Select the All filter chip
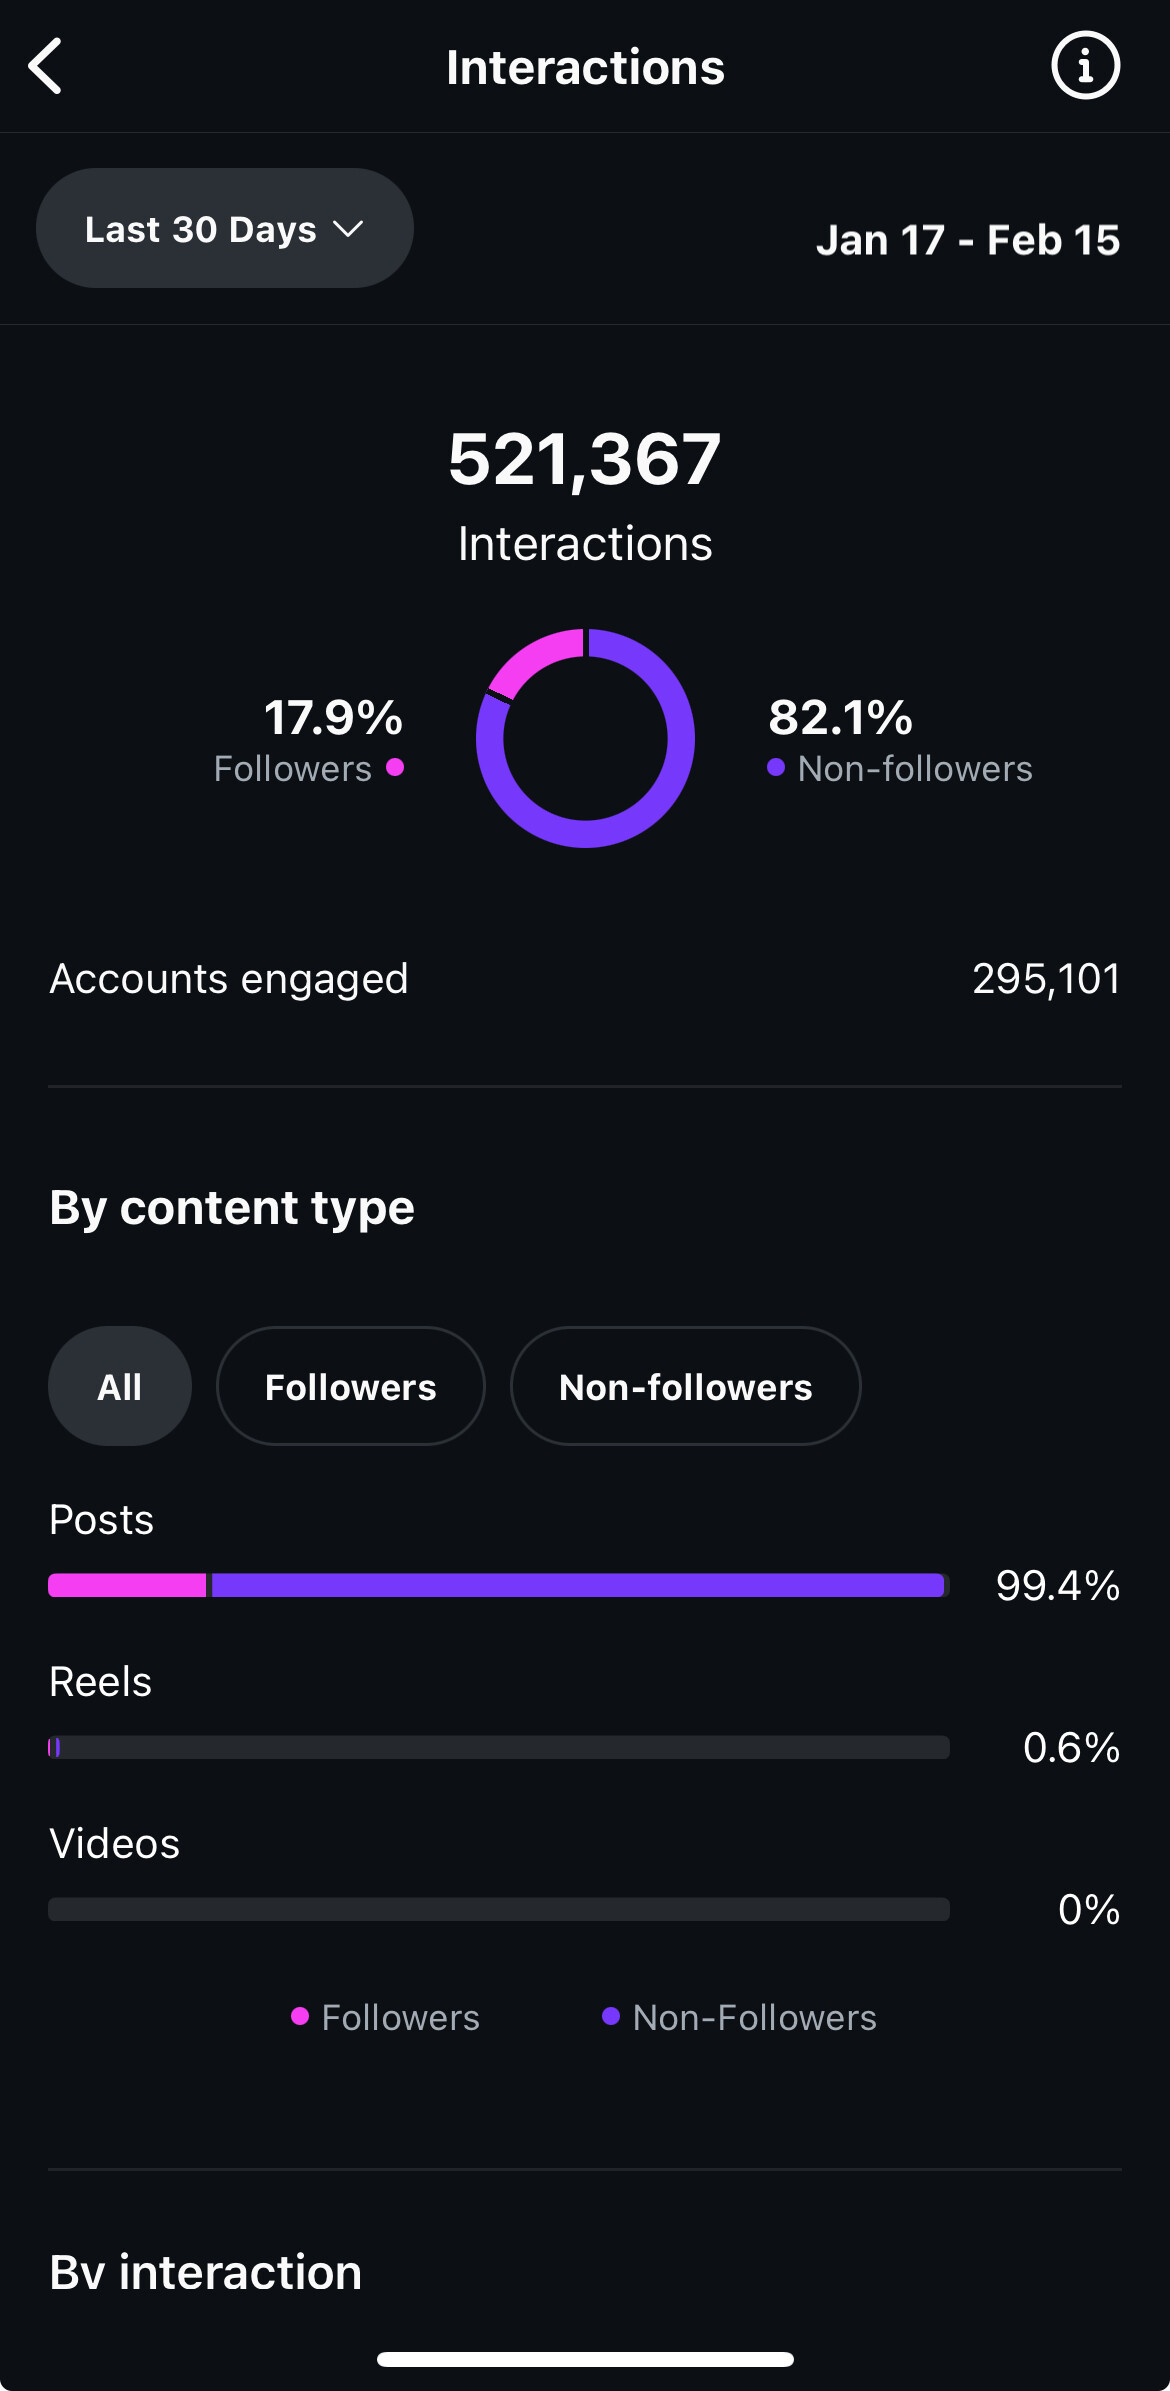 point(120,1386)
